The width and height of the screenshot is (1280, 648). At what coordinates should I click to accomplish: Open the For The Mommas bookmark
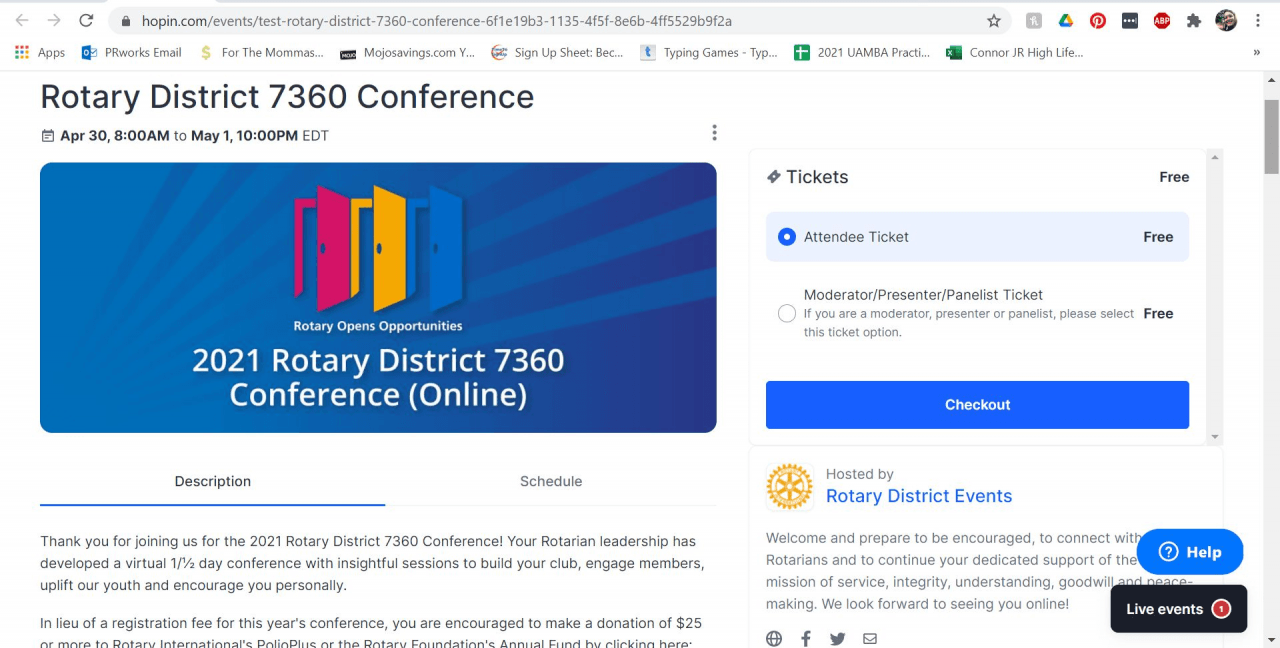262,53
